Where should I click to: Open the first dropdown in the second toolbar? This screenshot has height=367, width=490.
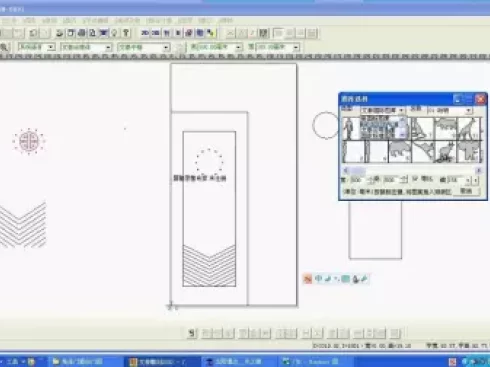pos(37,47)
